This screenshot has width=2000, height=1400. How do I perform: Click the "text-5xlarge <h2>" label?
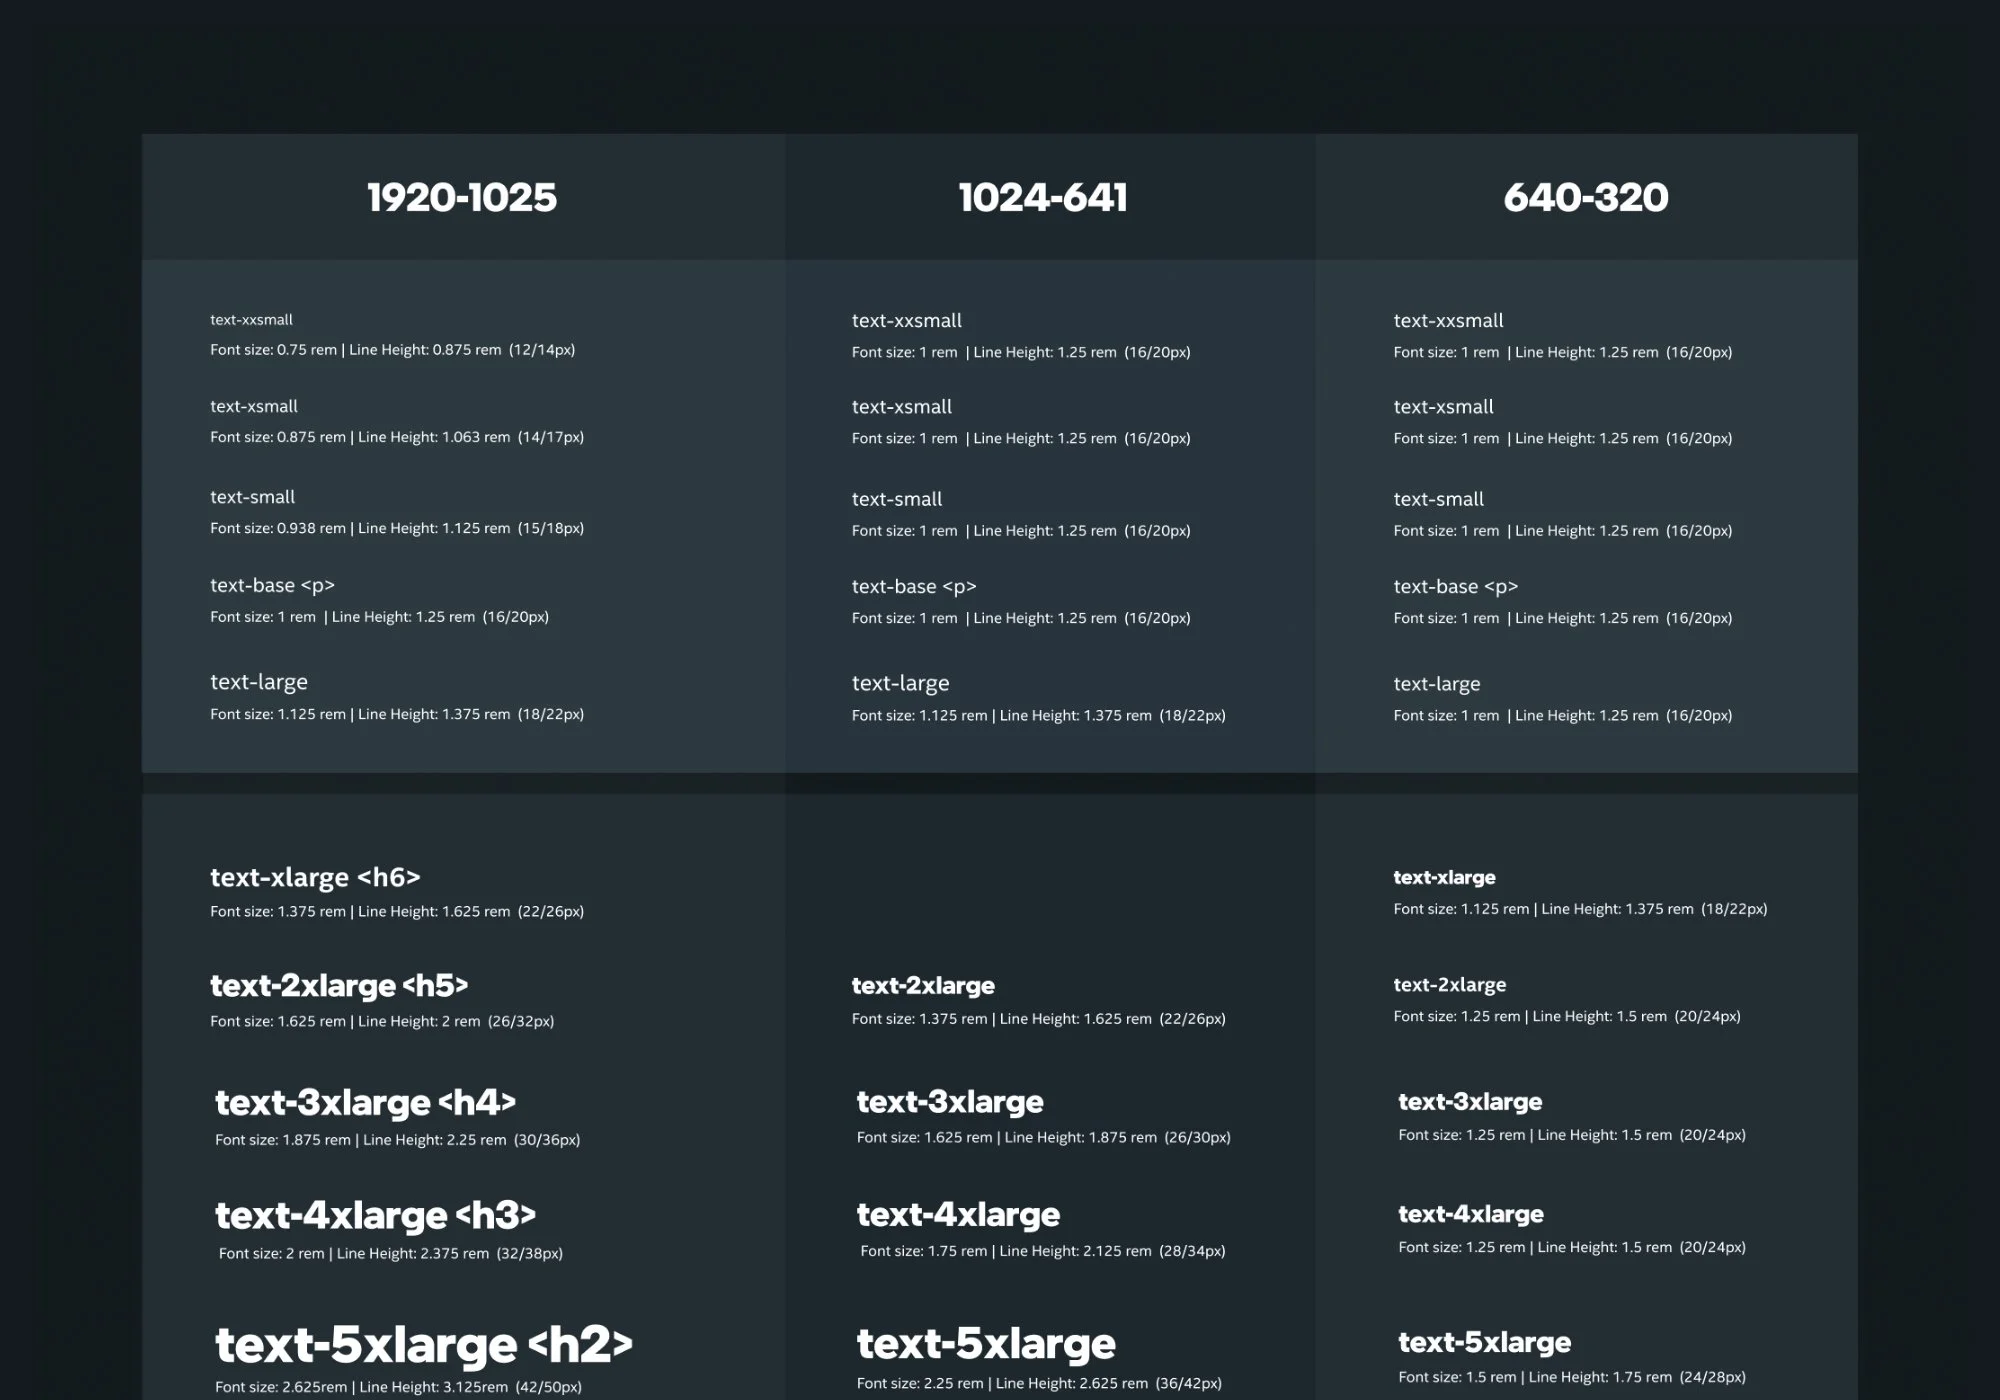pyautogui.click(x=424, y=1346)
